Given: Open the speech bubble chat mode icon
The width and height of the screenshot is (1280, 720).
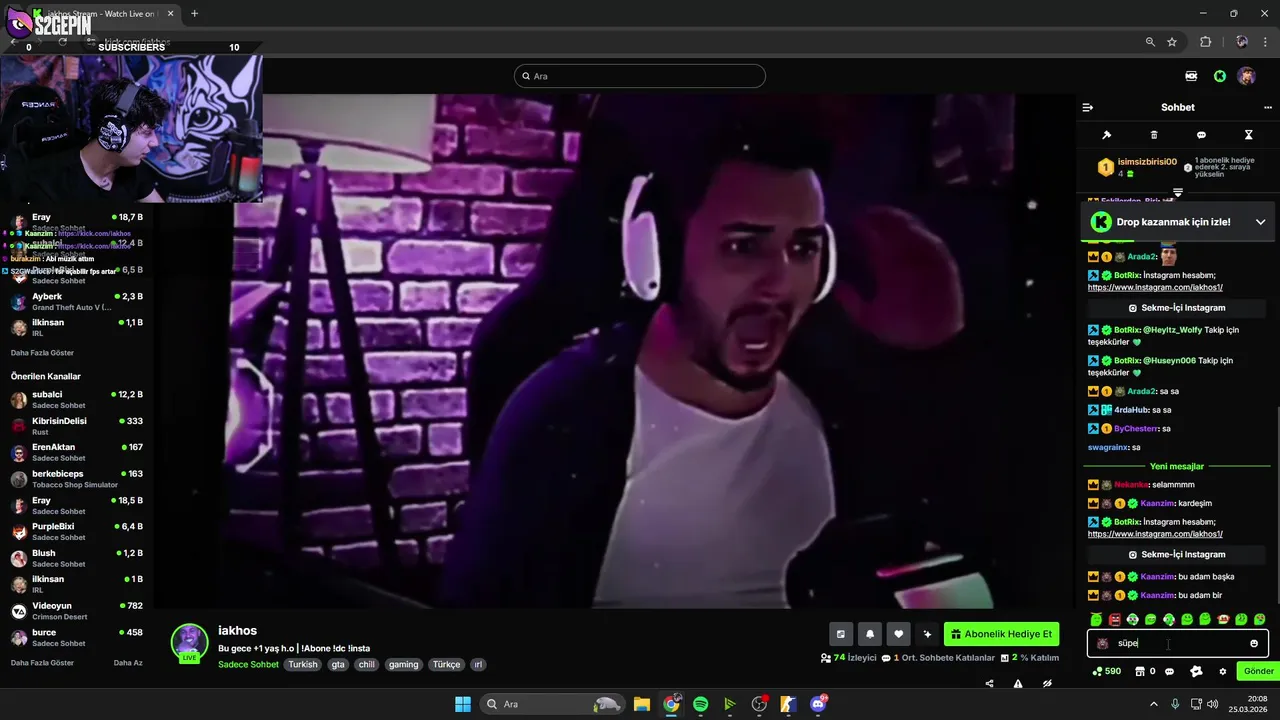Looking at the screenshot, I should (x=1201, y=135).
